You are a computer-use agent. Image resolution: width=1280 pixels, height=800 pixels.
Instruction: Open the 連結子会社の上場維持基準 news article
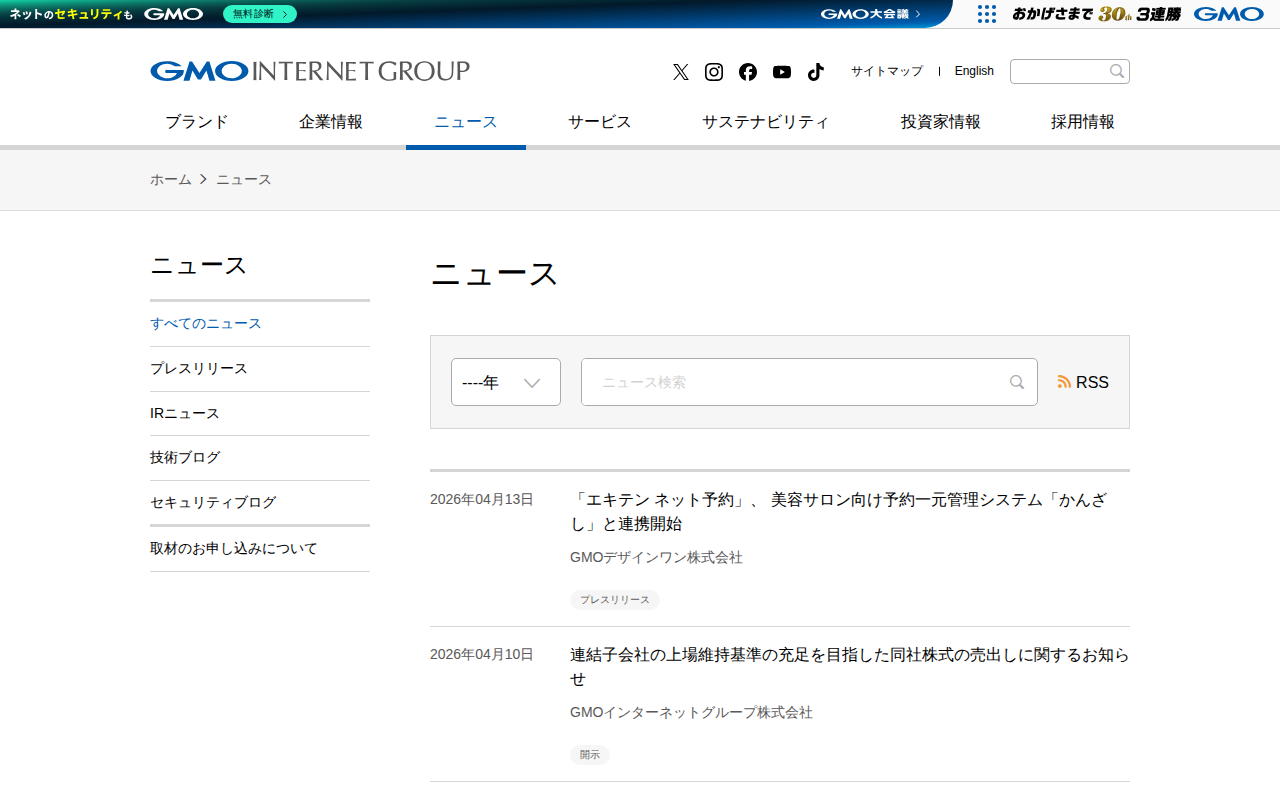pyautogui.click(x=850, y=666)
